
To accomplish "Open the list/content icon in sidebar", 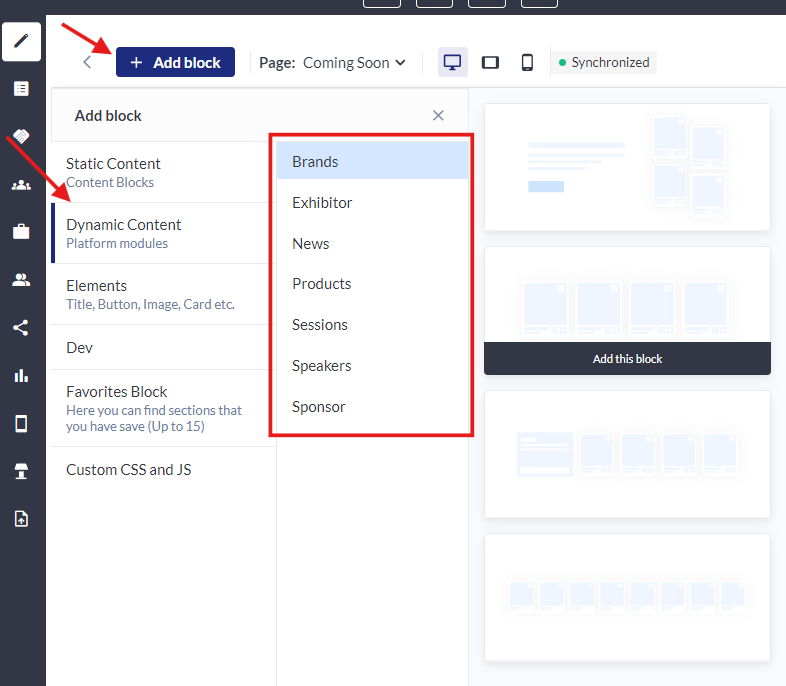I will [21, 89].
